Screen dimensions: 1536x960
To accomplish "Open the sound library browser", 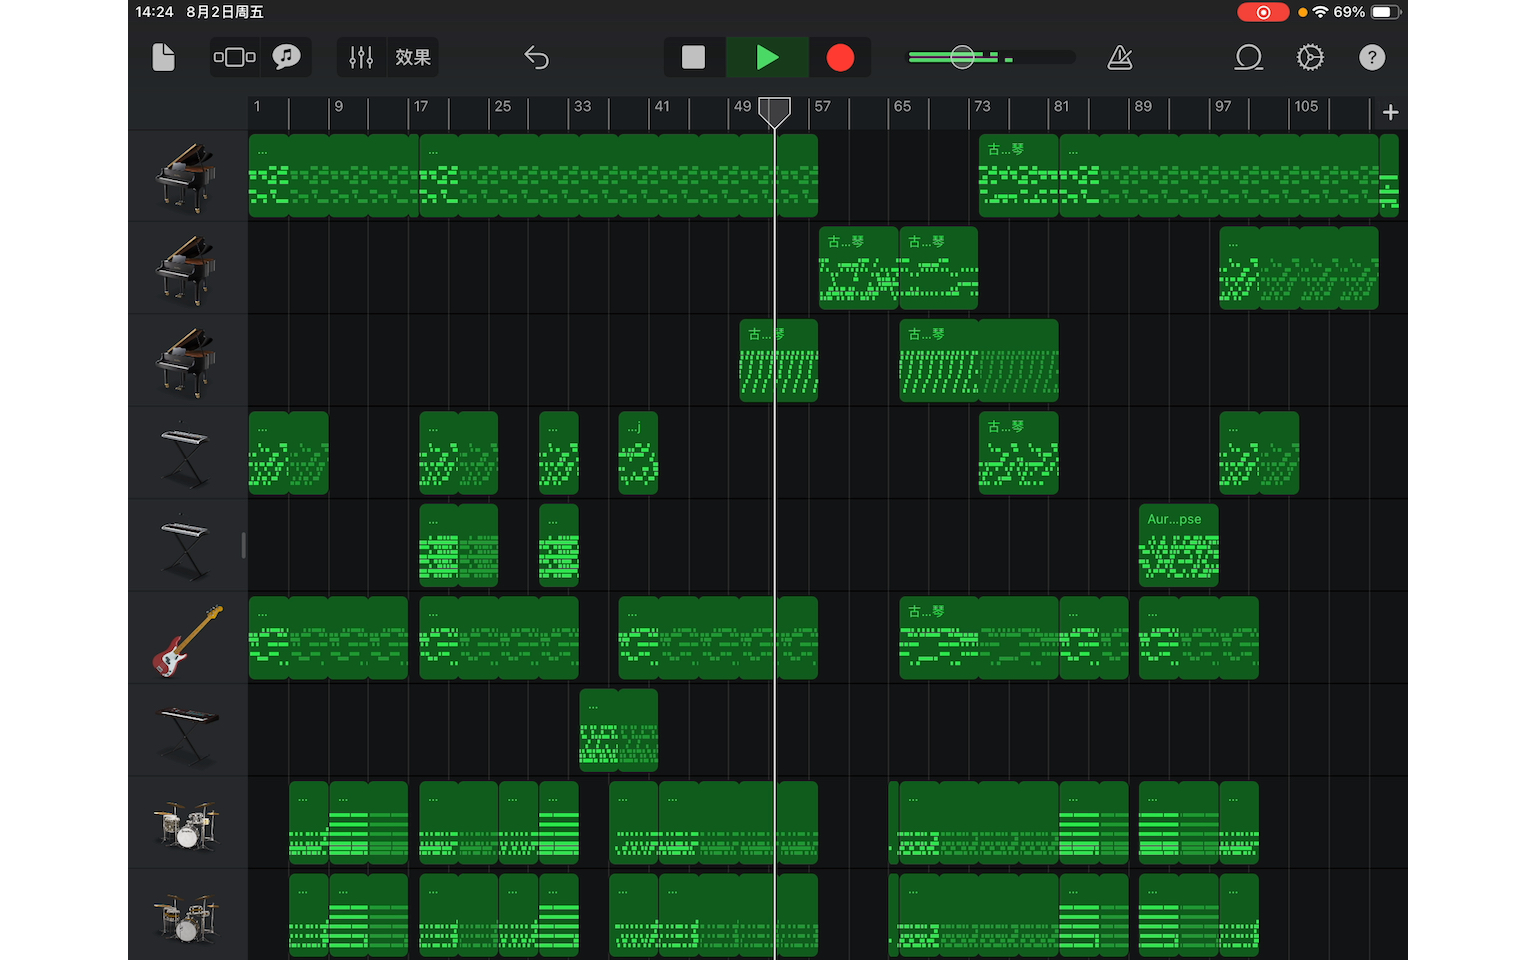I will click(287, 57).
